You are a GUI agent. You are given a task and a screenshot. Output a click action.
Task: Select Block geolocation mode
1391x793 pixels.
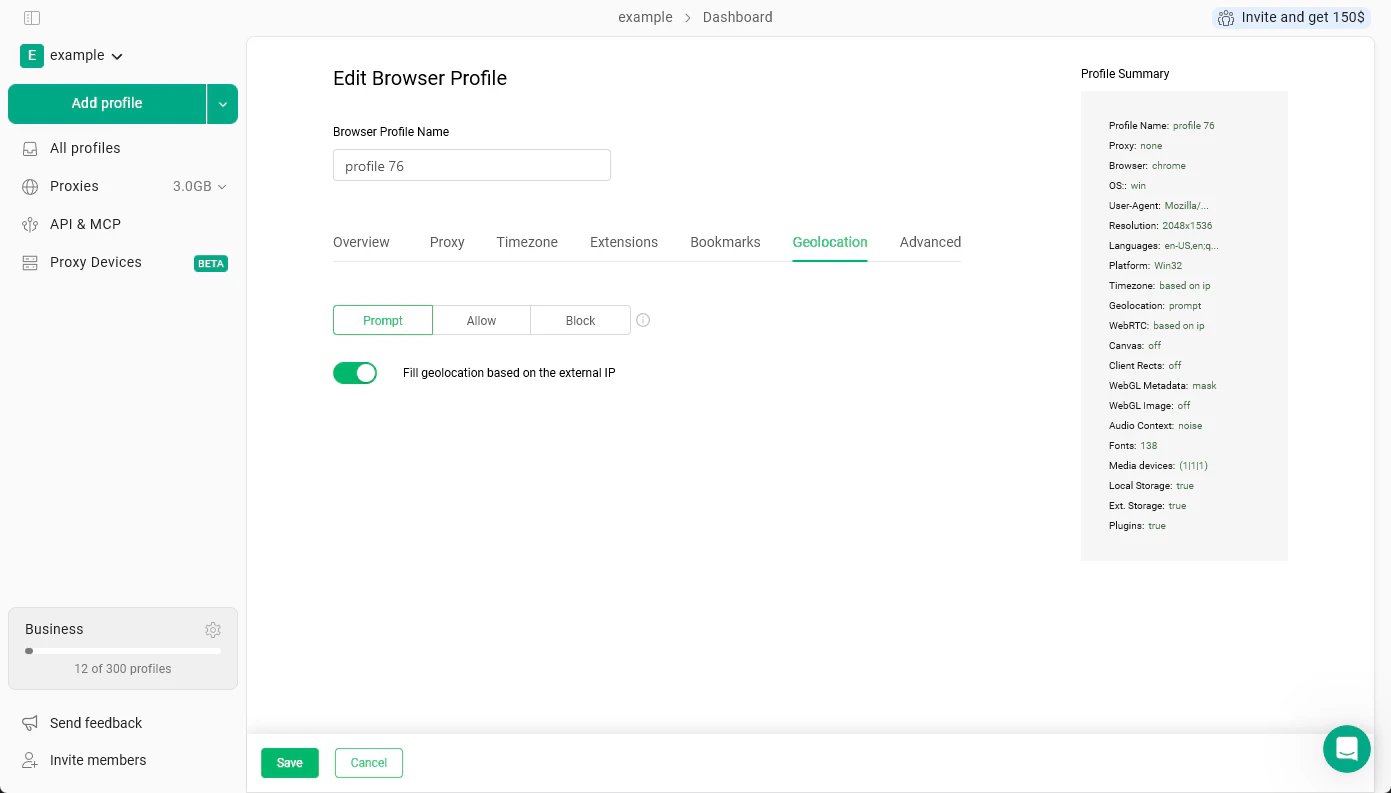pyautogui.click(x=580, y=320)
